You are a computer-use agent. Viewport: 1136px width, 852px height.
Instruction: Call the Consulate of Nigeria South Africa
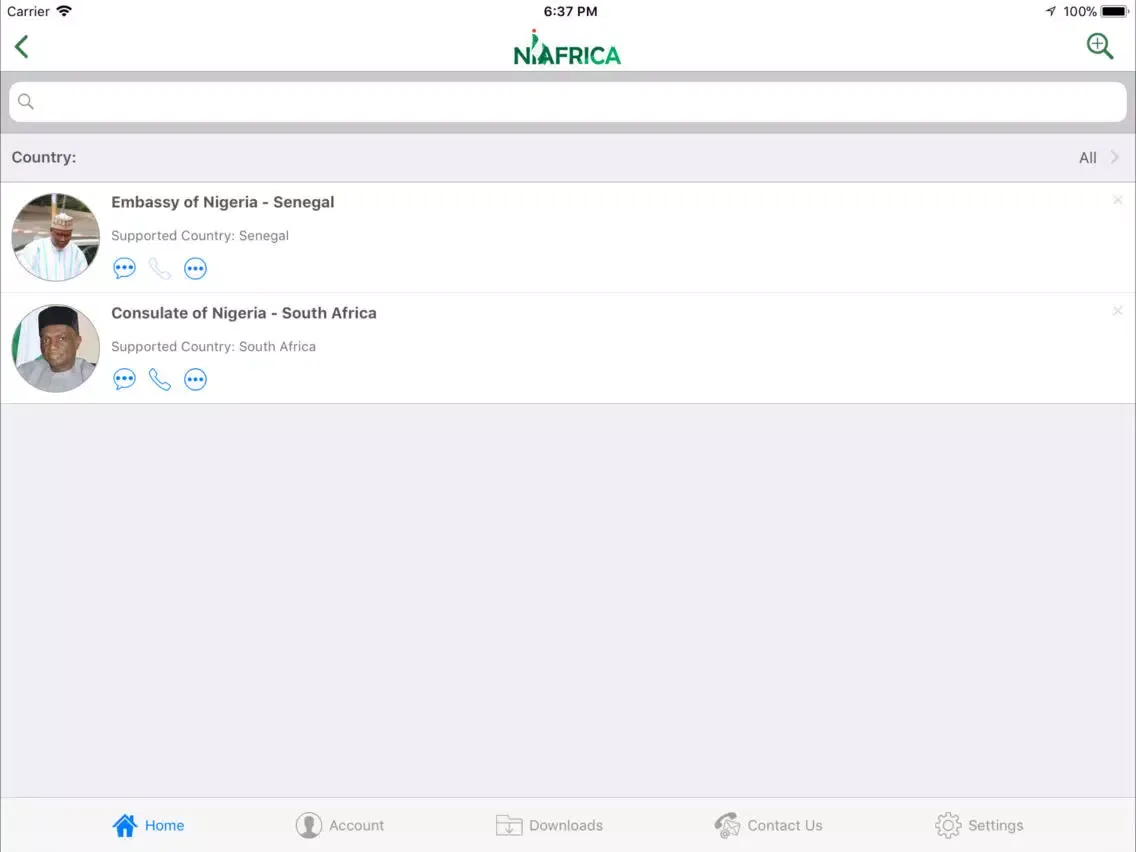(159, 379)
